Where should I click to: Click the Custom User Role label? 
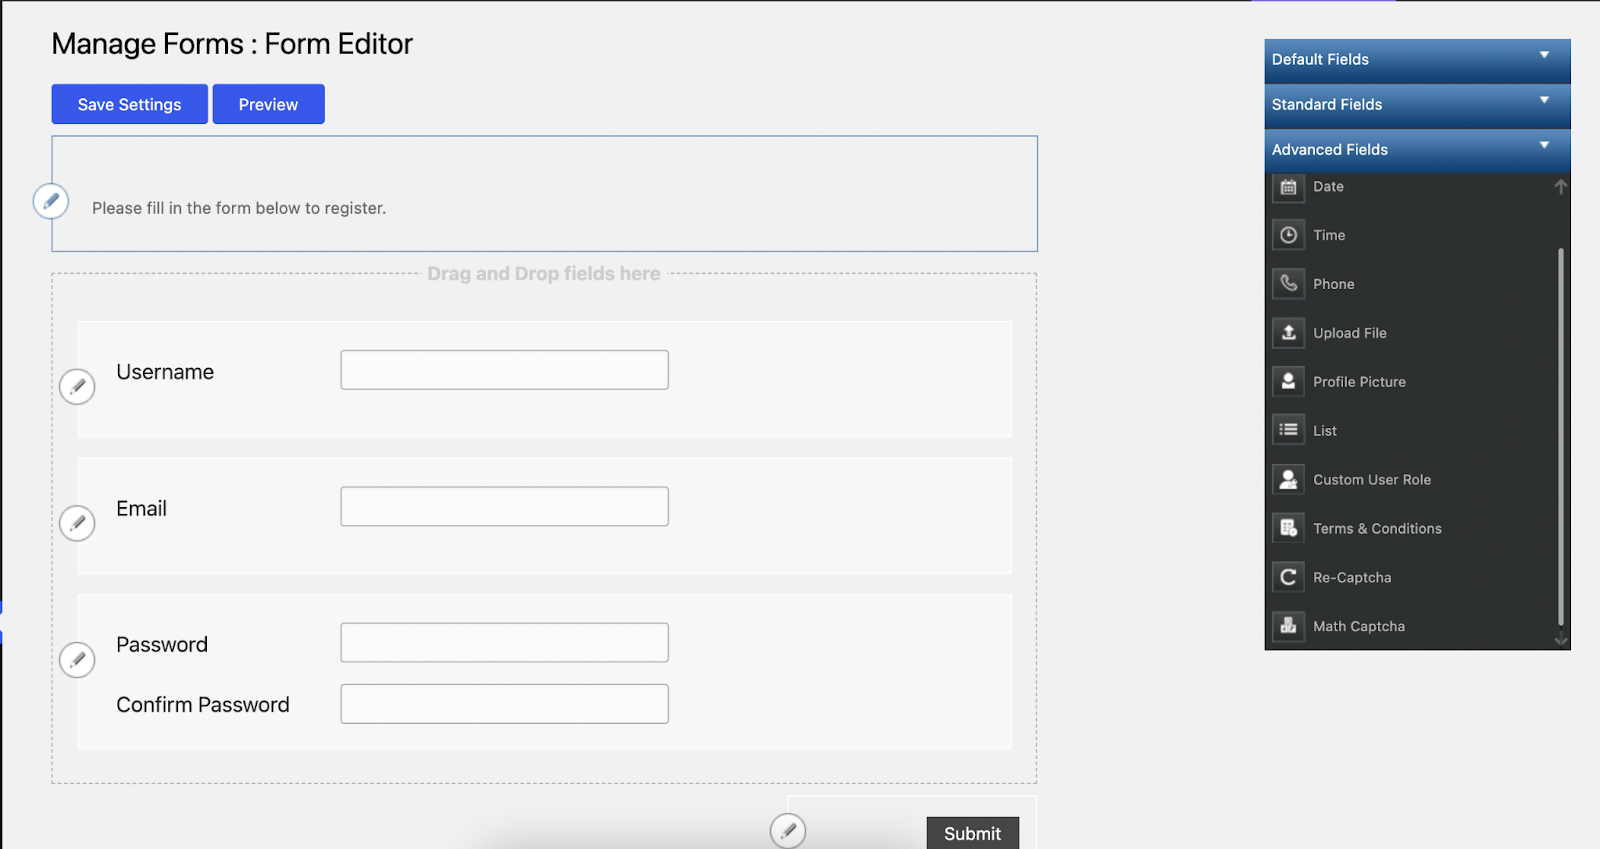pyautogui.click(x=1372, y=480)
